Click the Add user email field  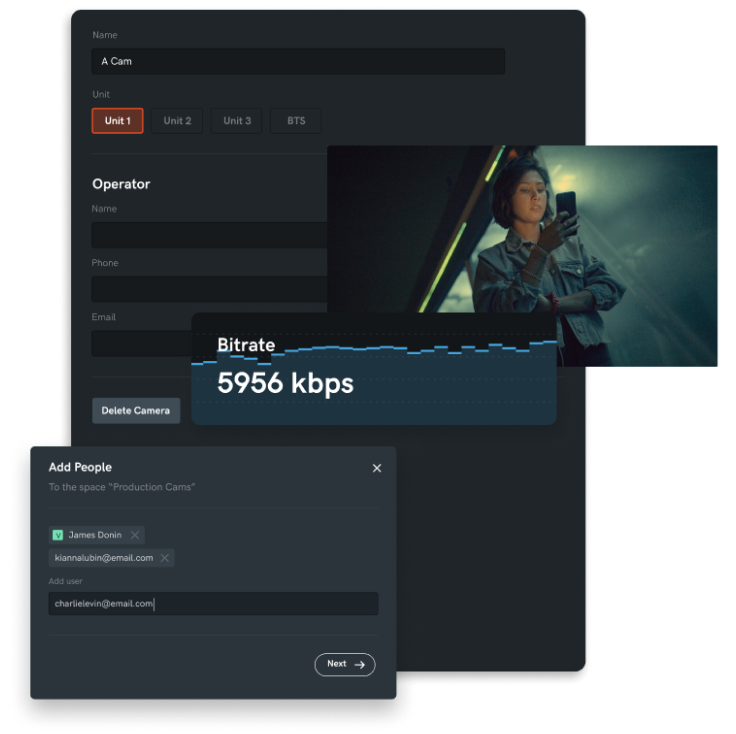[213, 604]
